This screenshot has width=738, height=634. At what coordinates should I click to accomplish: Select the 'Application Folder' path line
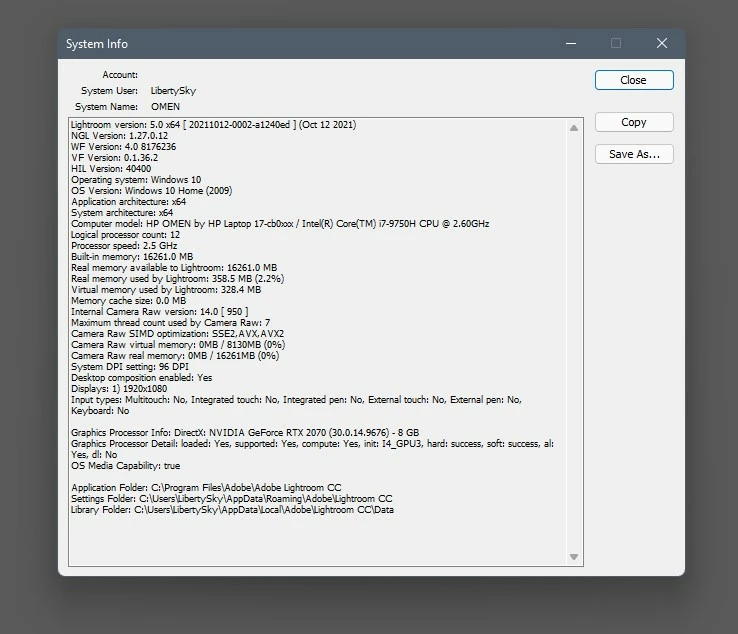point(206,488)
